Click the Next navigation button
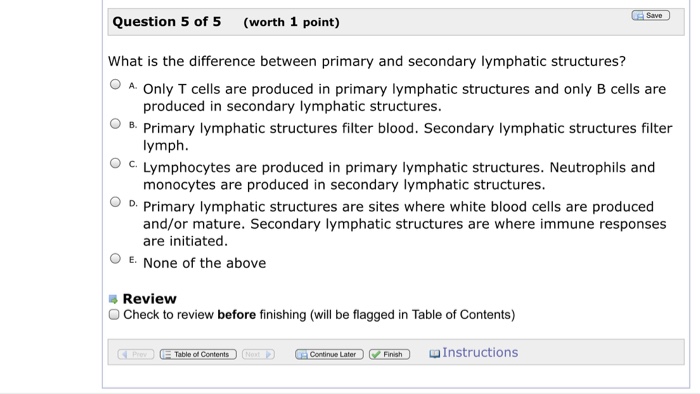The image size is (700, 394). click(x=258, y=354)
